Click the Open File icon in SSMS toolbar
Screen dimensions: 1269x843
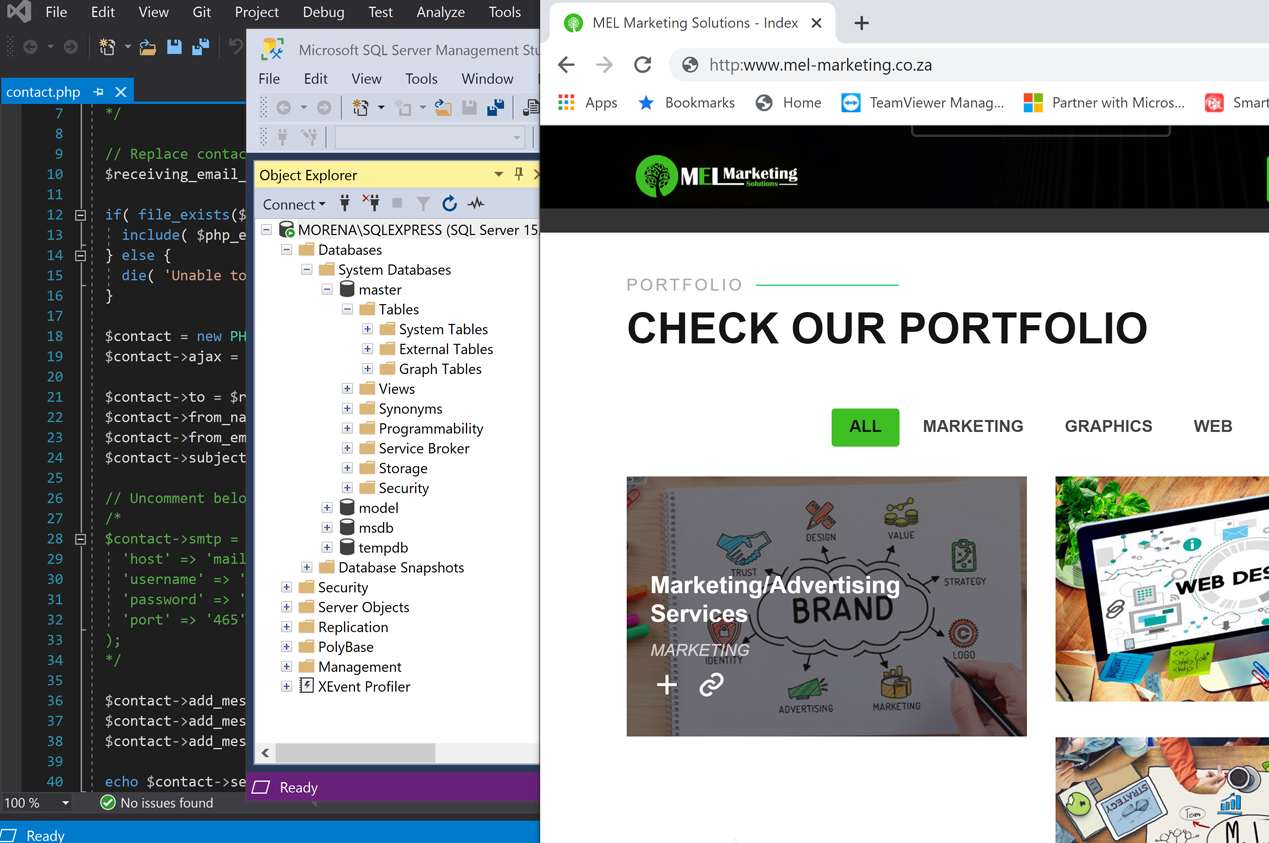[x=442, y=108]
